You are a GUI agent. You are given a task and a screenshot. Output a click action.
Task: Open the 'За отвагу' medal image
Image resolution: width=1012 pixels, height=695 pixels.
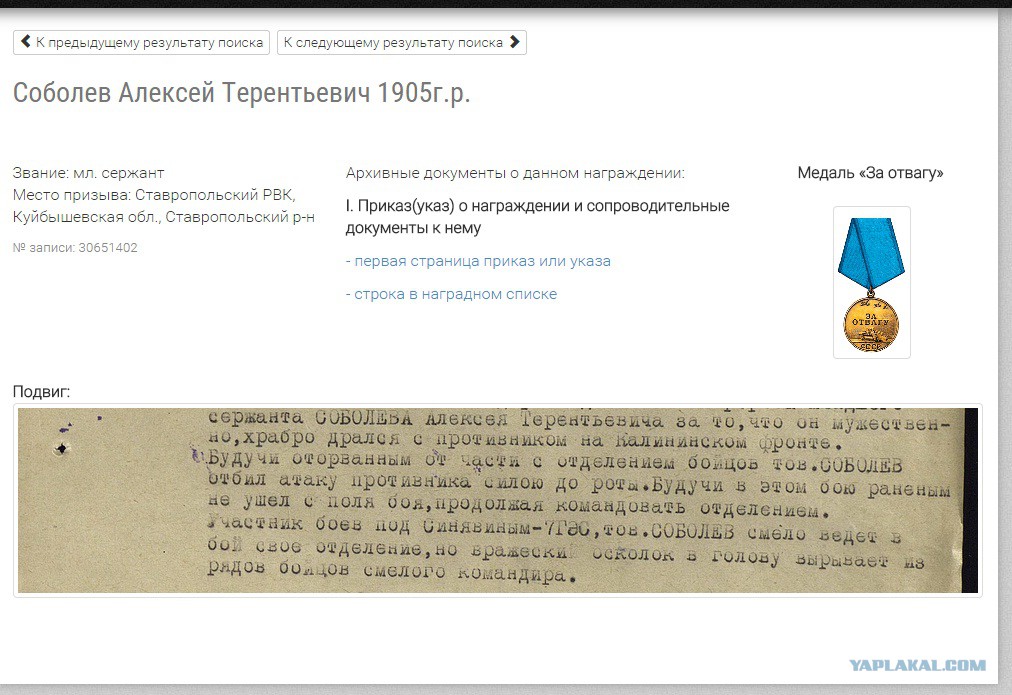coord(871,283)
